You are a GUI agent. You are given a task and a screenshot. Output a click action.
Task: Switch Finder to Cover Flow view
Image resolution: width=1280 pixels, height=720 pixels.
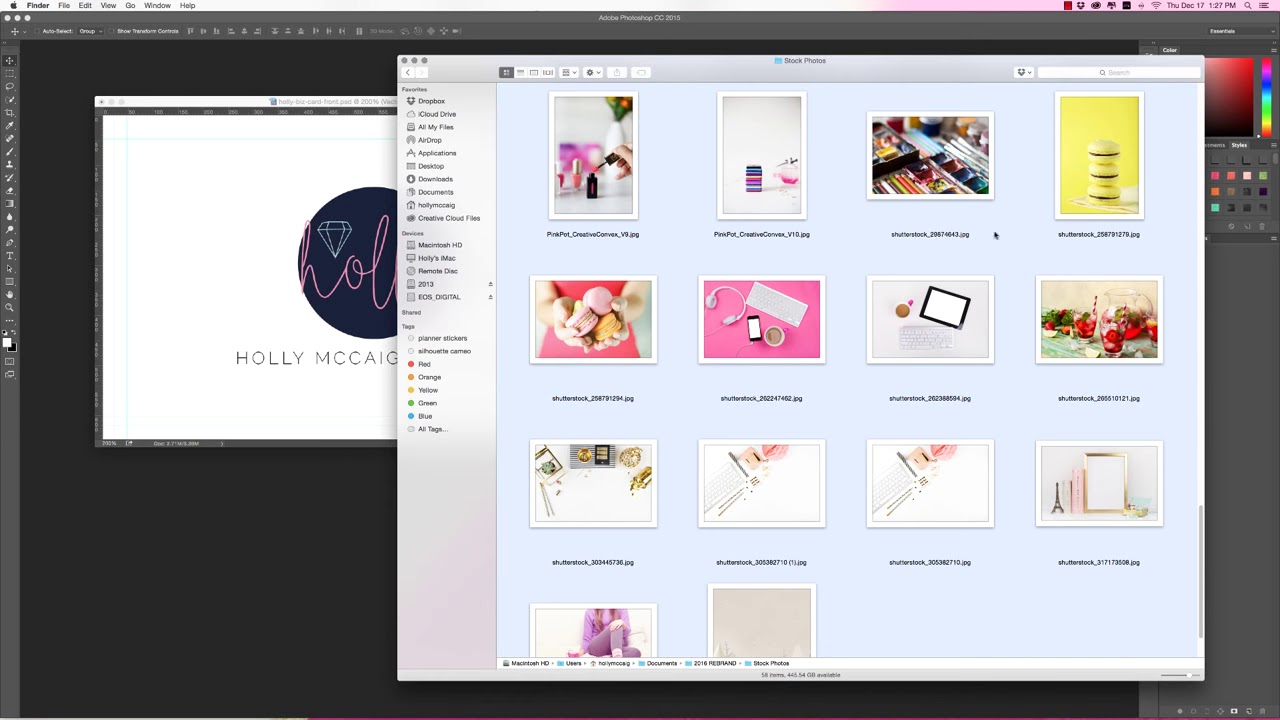548,72
